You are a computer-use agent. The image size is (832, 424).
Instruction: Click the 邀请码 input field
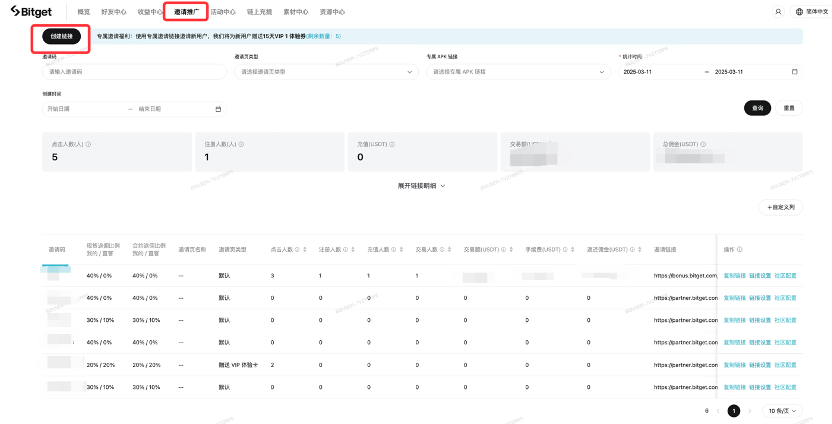(135, 72)
